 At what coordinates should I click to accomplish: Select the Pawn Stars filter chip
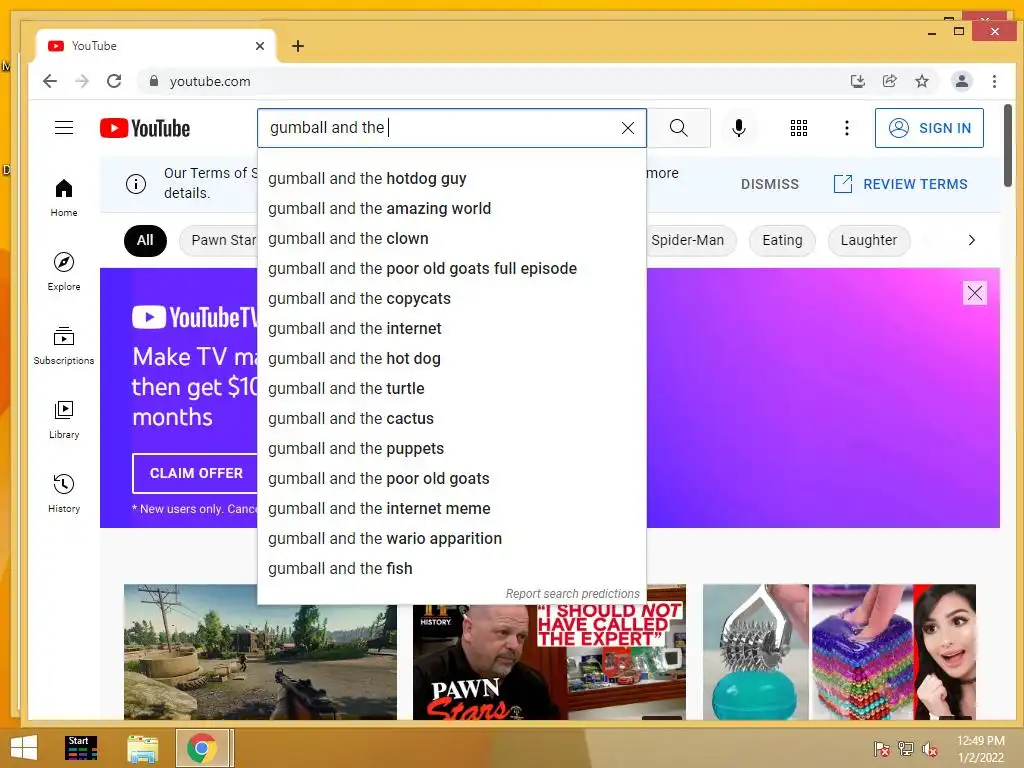(x=219, y=240)
